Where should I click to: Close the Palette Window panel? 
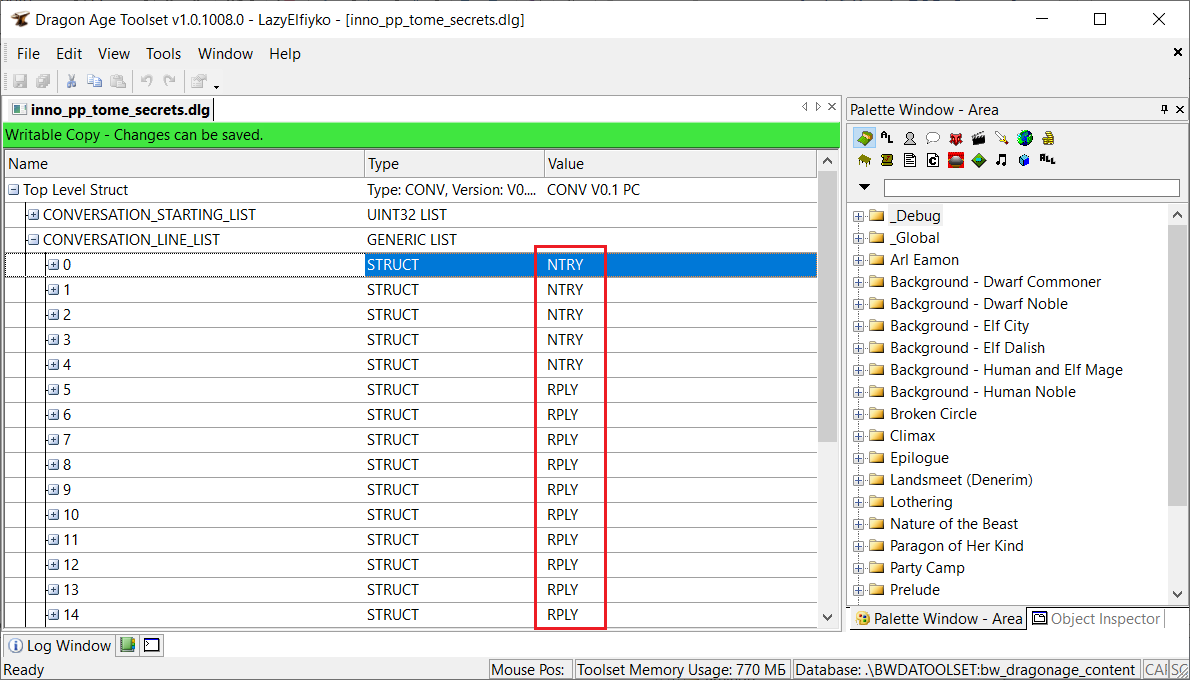click(x=1180, y=109)
